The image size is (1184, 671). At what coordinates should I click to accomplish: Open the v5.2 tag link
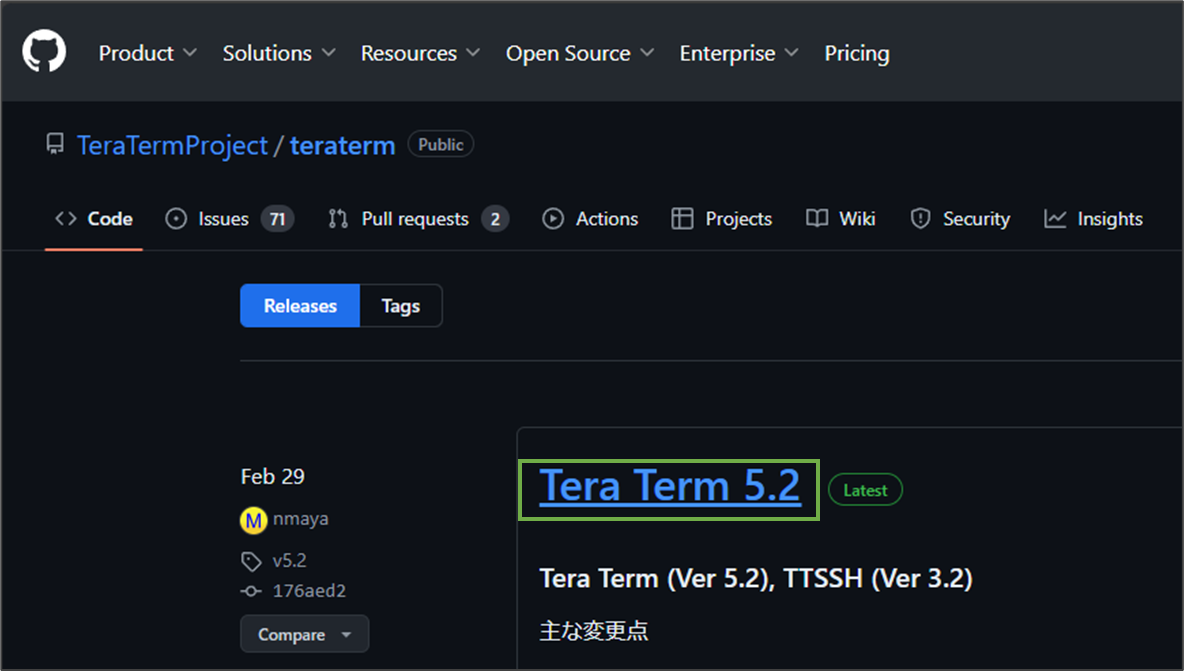point(289,561)
